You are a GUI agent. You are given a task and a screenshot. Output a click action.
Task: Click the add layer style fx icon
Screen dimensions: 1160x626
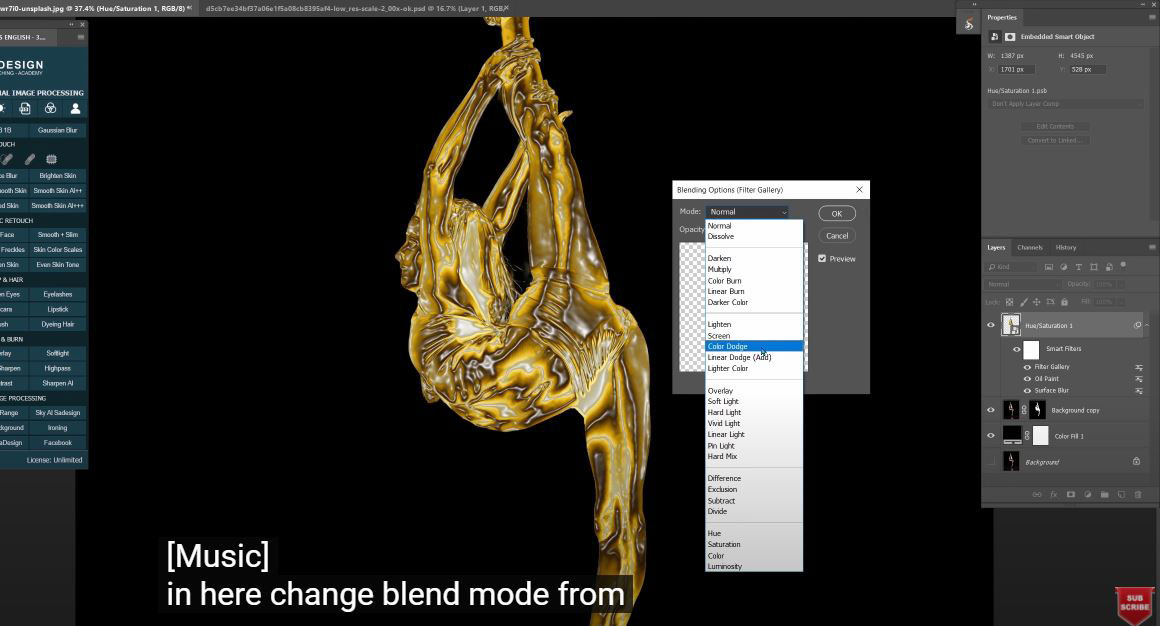point(1053,494)
